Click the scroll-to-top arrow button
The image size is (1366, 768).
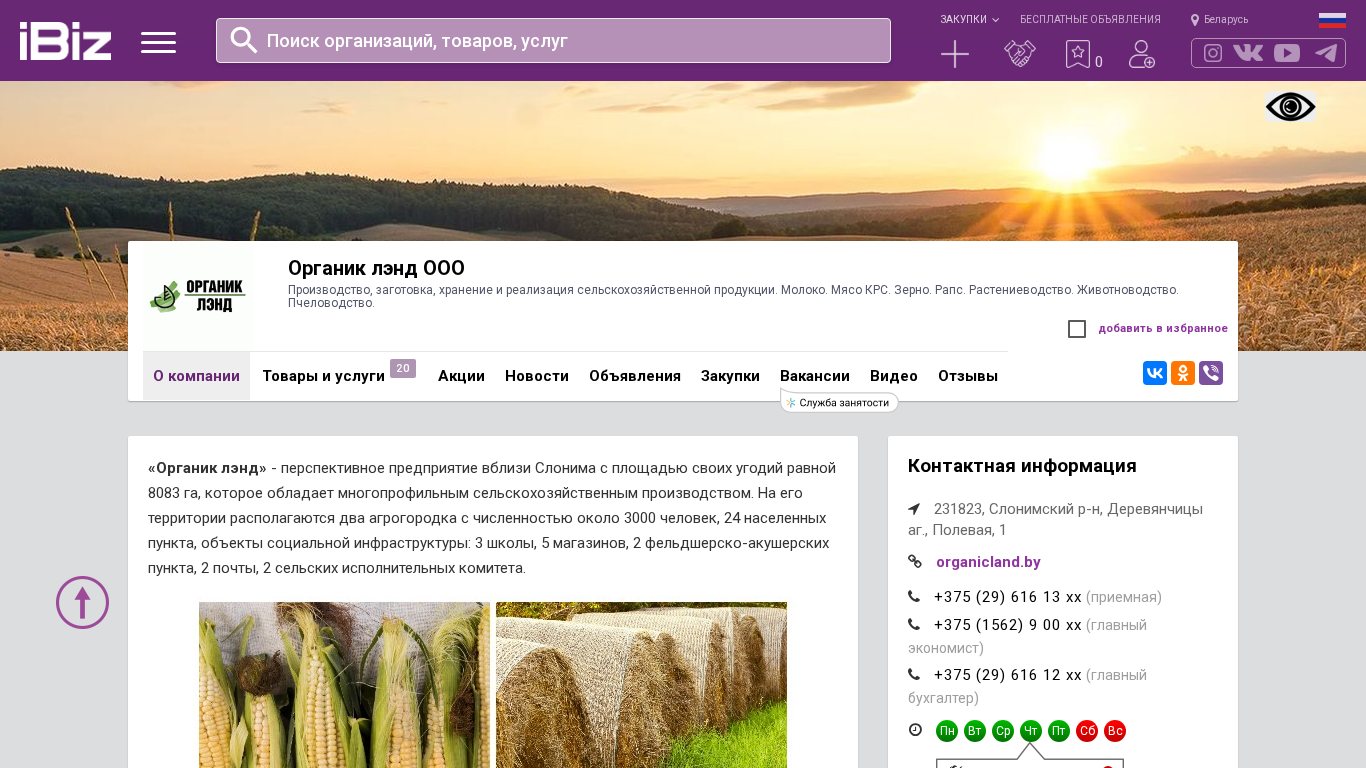click(82, 602)
